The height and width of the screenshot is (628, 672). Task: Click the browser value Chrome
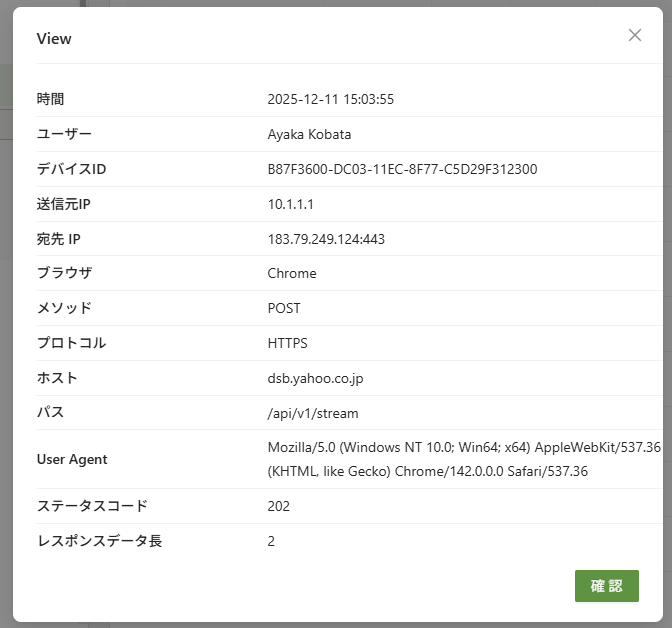coord(292,273)
